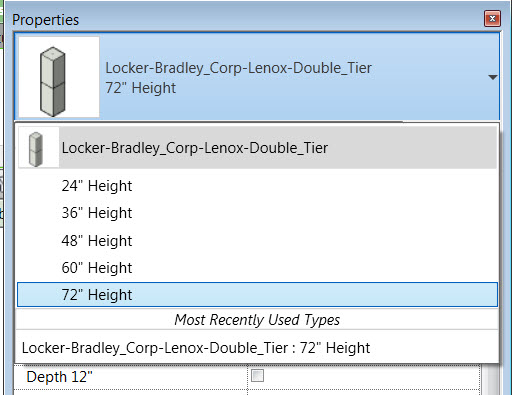Viewport: 512px width, 395px height.
Task: Close the Properties palette
Action: point(492,19)
